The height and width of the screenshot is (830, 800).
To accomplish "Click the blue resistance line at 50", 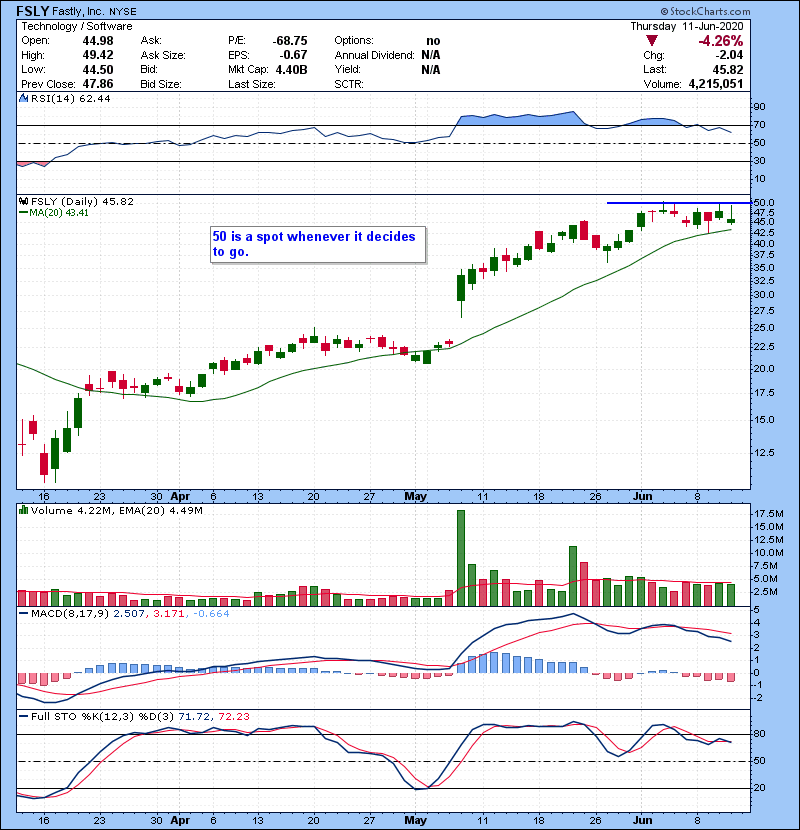I will coord(679,203).
